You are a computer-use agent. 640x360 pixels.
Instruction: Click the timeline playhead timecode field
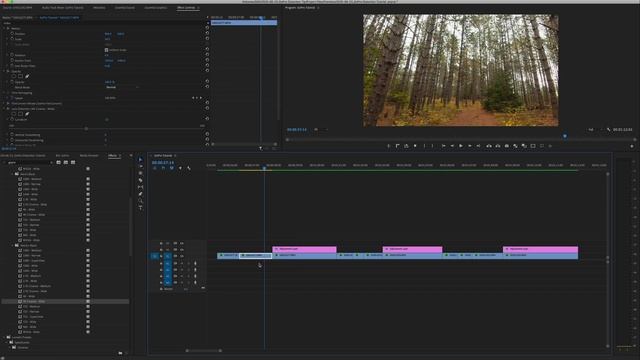coord(162,162)
